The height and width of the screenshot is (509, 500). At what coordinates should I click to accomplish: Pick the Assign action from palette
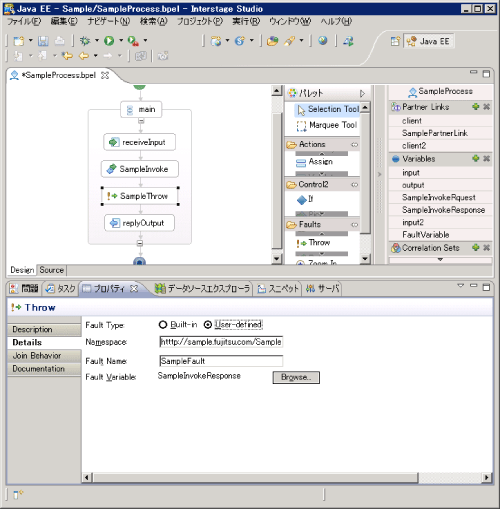314,162
